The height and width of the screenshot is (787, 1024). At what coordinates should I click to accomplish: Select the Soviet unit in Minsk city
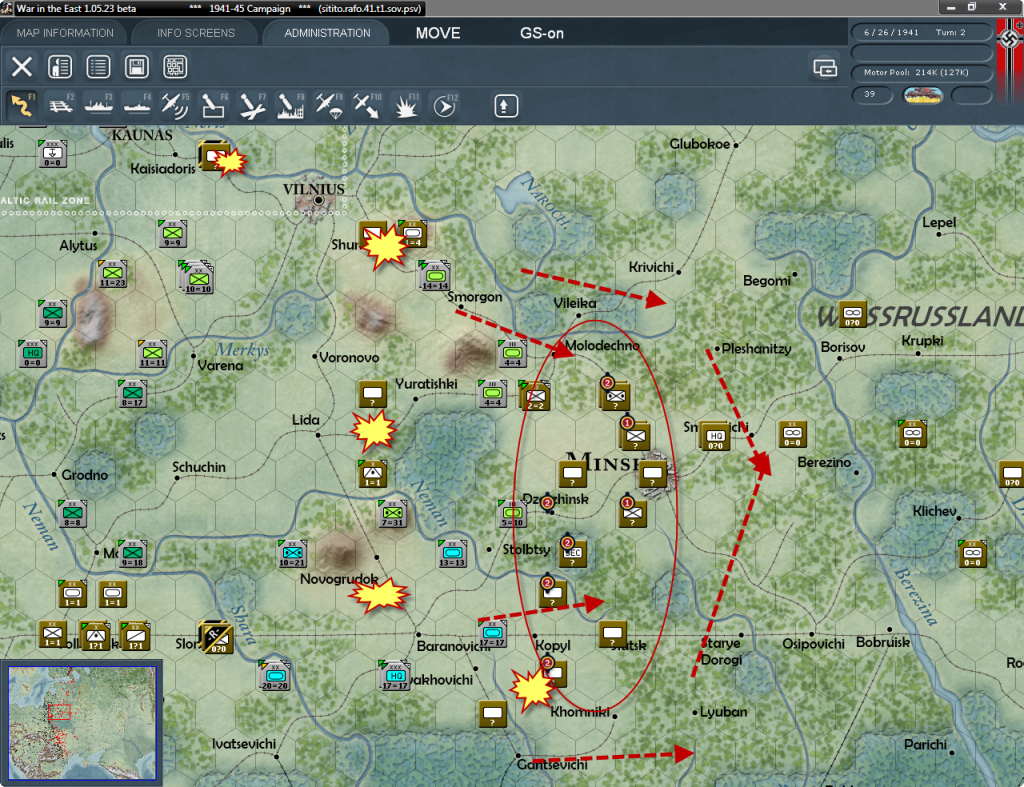click(652, 474)
